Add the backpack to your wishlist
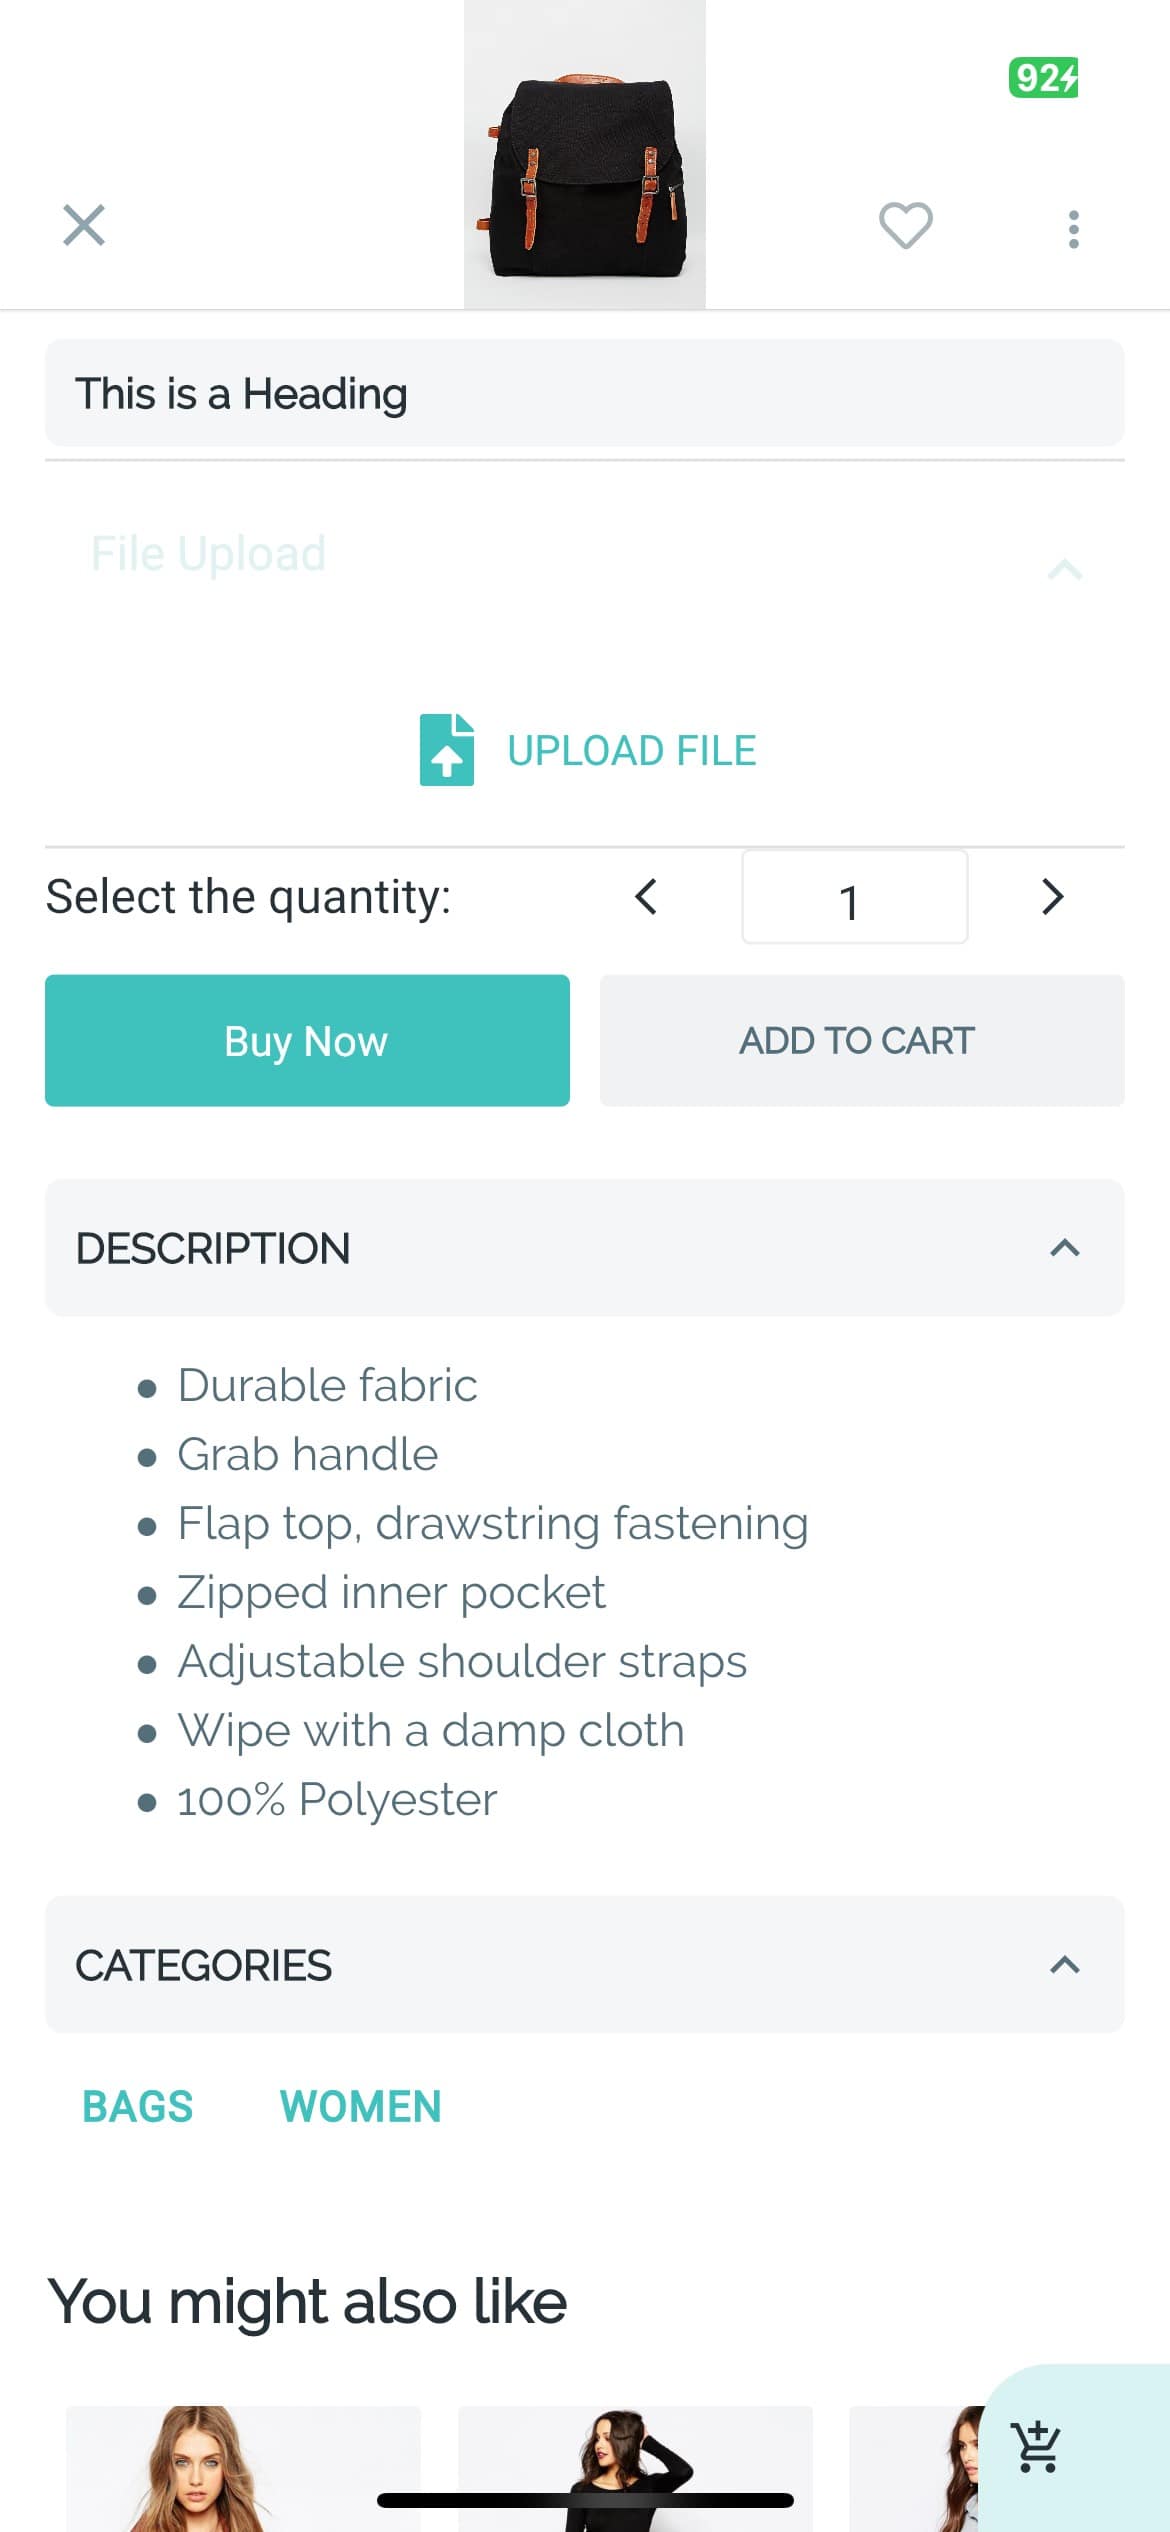The height and width of the screenshot is (2532, 1170). (x=905, y=228)
